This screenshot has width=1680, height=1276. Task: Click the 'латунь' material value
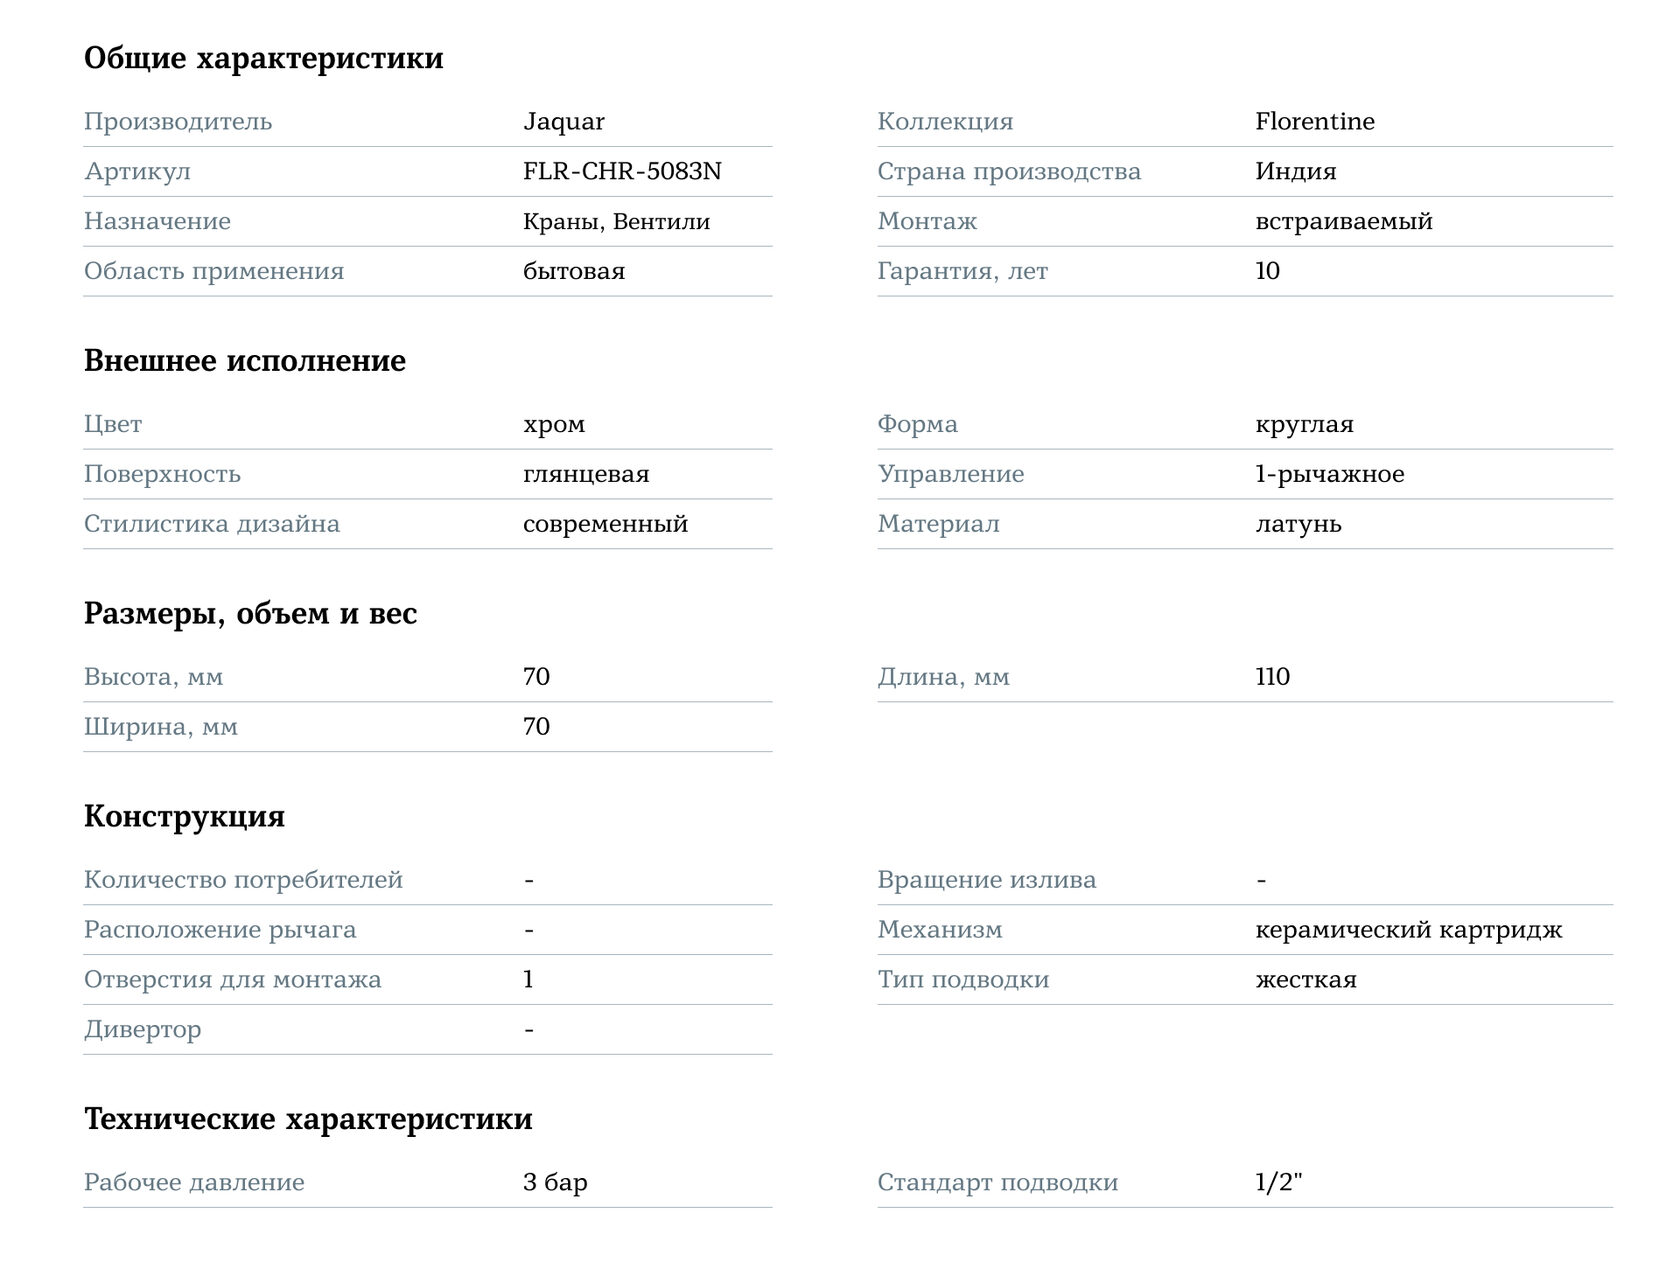[x=1298, y=525]
